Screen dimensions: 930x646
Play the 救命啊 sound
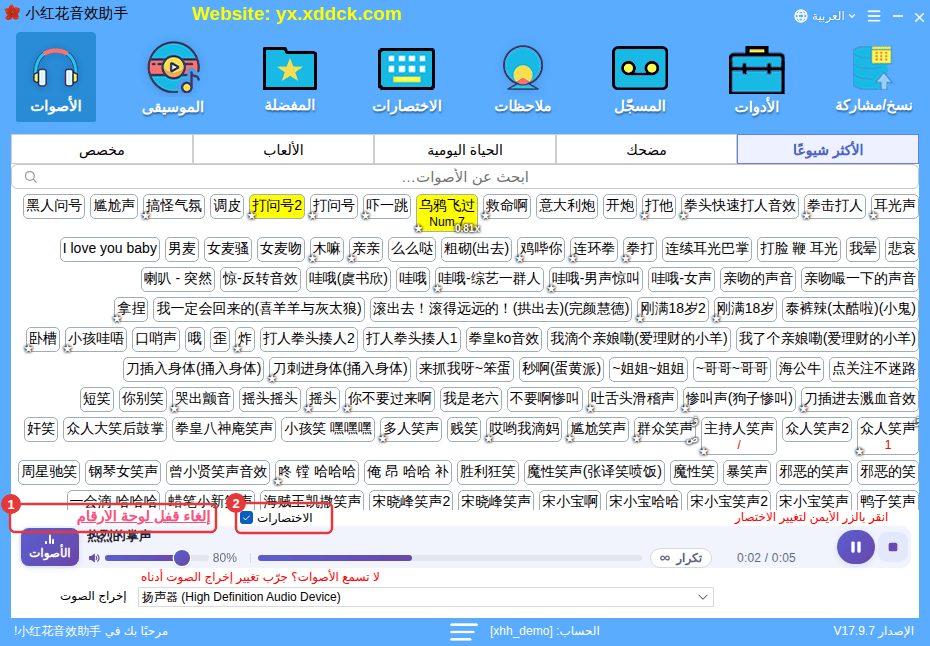click(x=507, y=206)
